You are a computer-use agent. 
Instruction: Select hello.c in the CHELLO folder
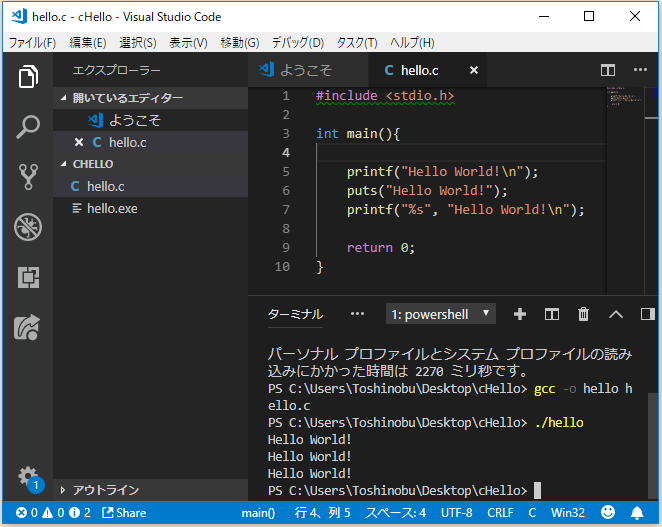[x=150, y=186]
